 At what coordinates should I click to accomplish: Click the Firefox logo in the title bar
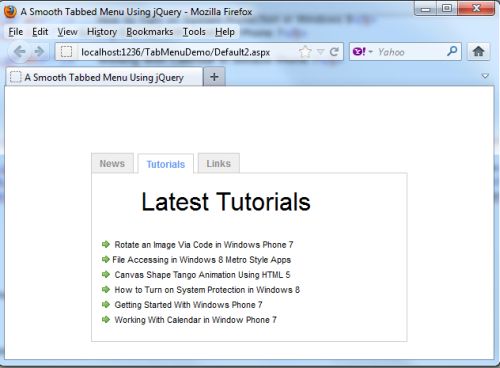click(10, 12)
